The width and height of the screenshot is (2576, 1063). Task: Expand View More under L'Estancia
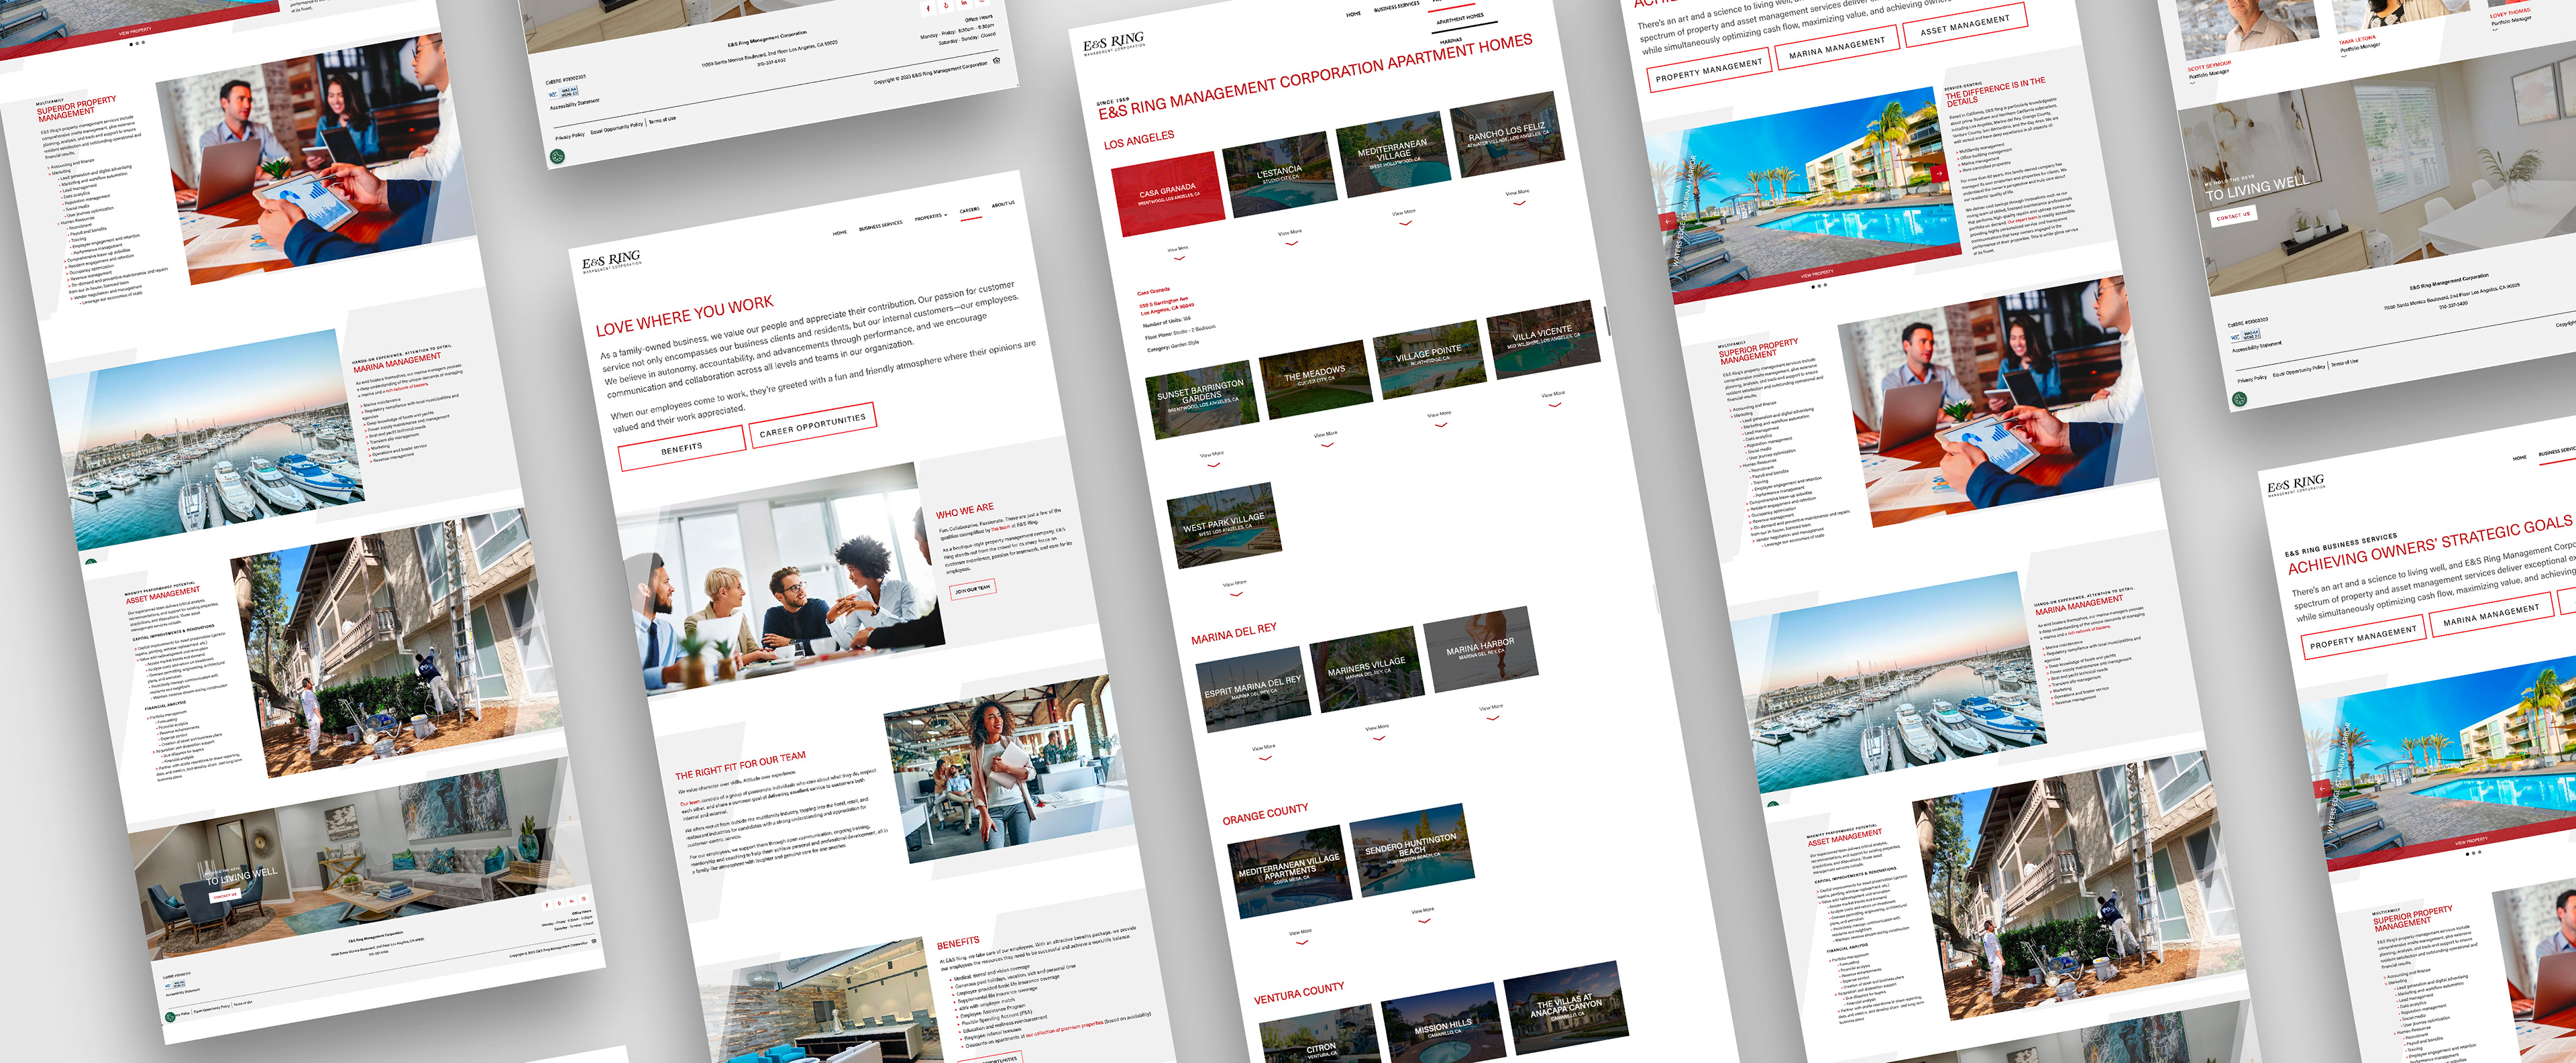pos(1291,237)
